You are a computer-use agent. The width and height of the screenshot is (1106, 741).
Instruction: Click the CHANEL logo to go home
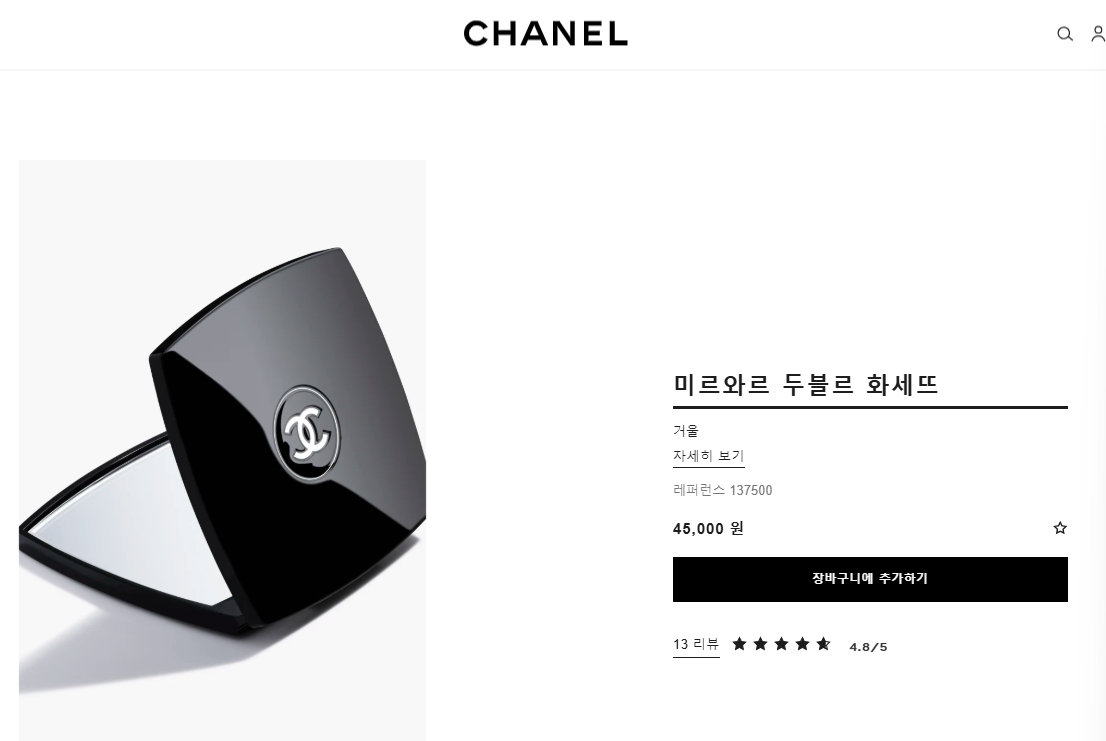click(545, 34)
